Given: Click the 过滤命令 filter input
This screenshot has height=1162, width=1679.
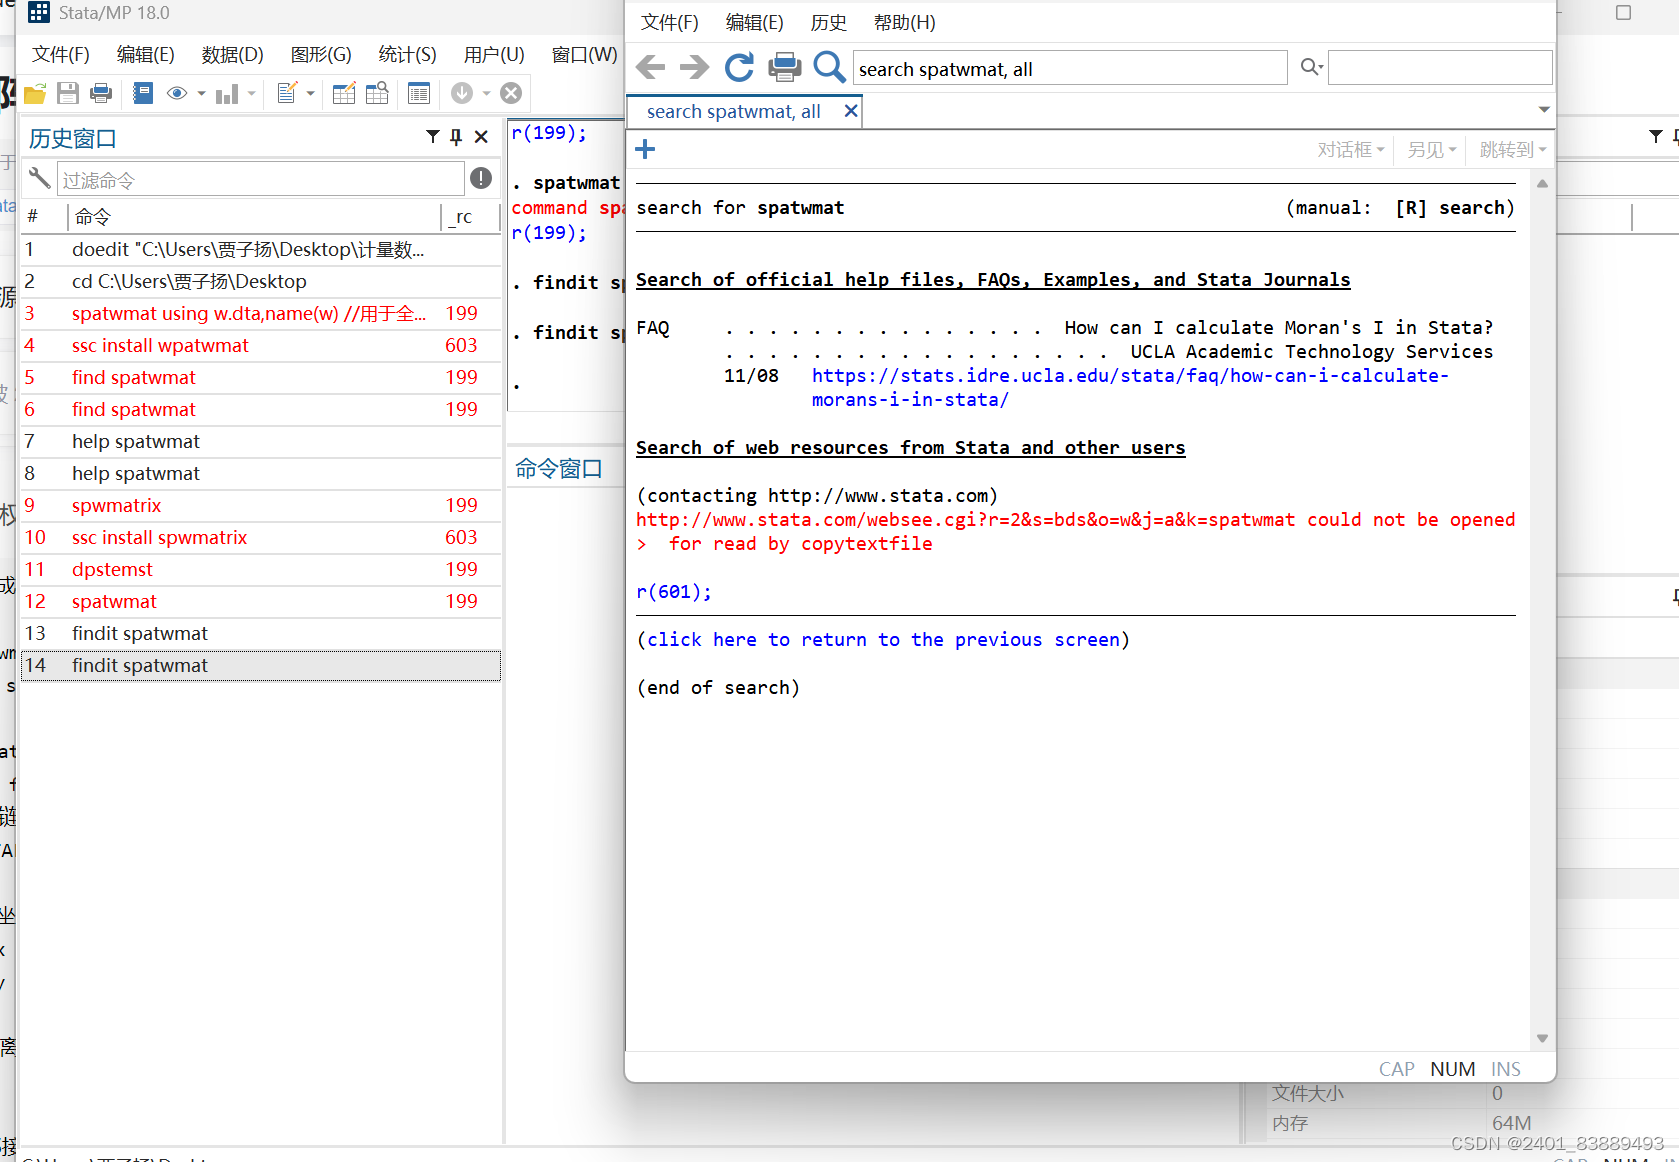Looking at the screenshot, I should coord(261,179).
